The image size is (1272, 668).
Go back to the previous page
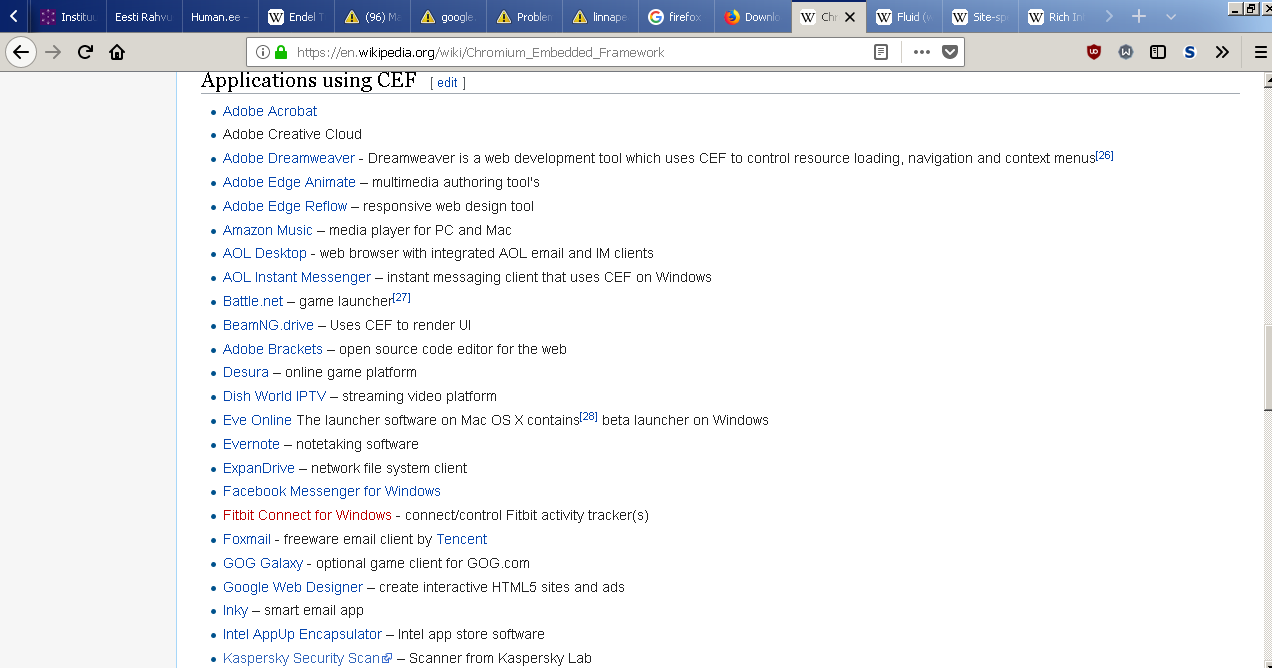coord(21,52)
